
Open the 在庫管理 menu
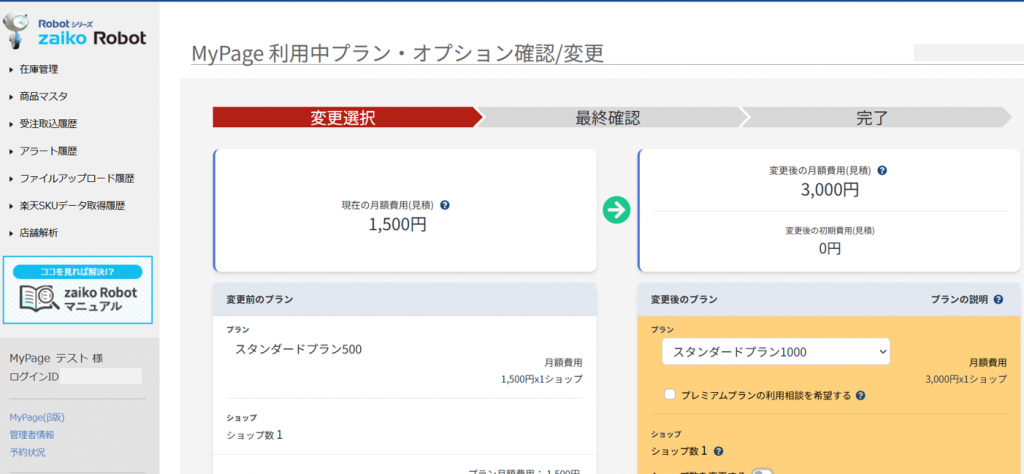[39, 69]
